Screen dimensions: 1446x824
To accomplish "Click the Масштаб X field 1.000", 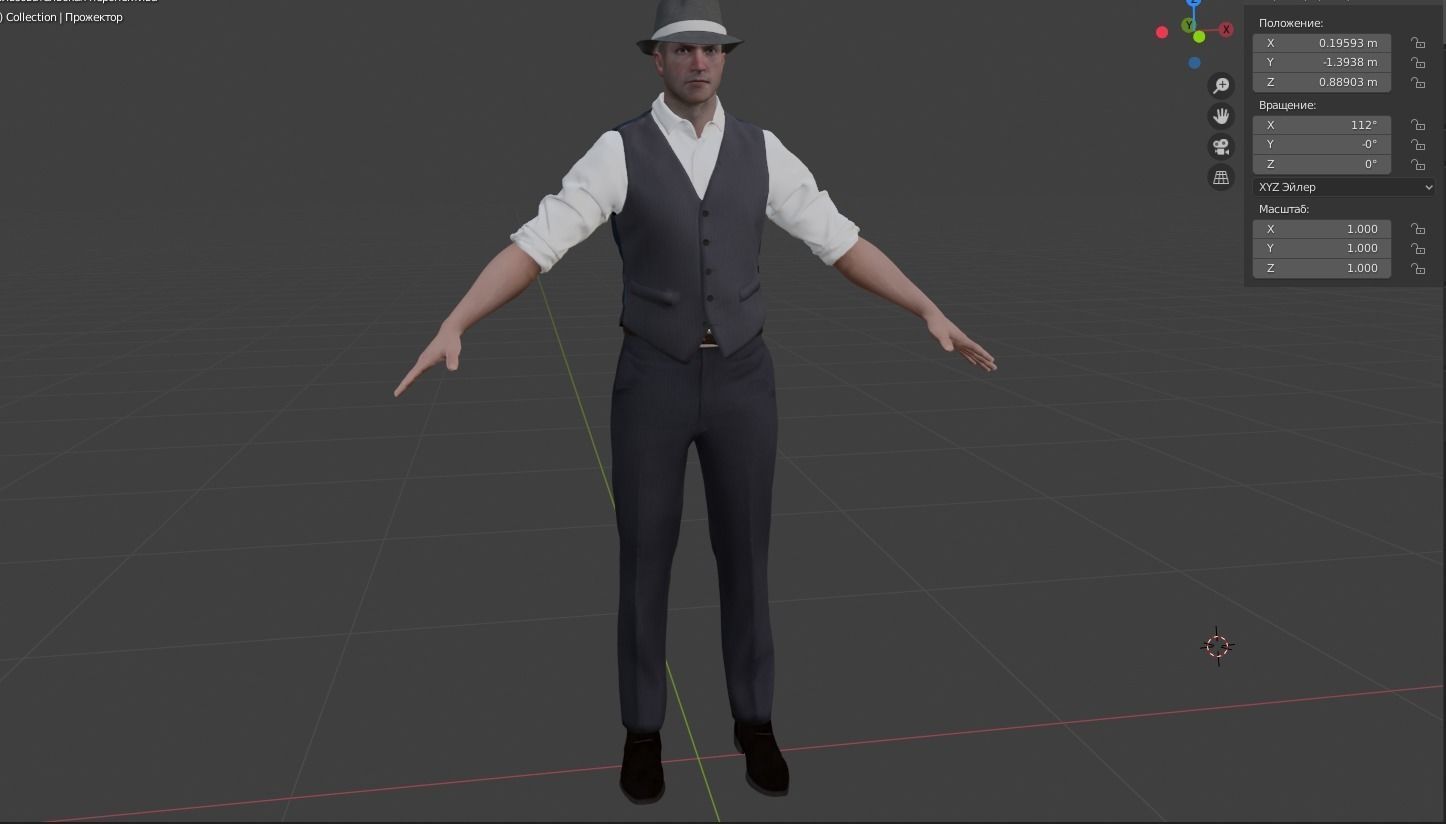I will click(x=1322, y=229).
